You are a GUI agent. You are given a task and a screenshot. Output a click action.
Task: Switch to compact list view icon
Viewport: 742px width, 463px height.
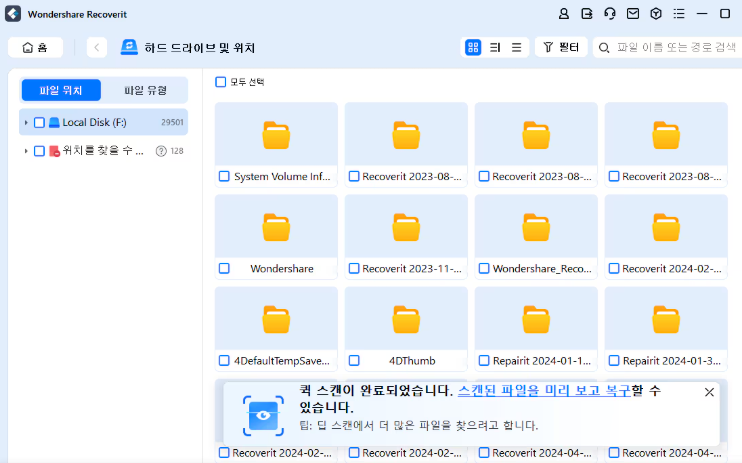516,47
